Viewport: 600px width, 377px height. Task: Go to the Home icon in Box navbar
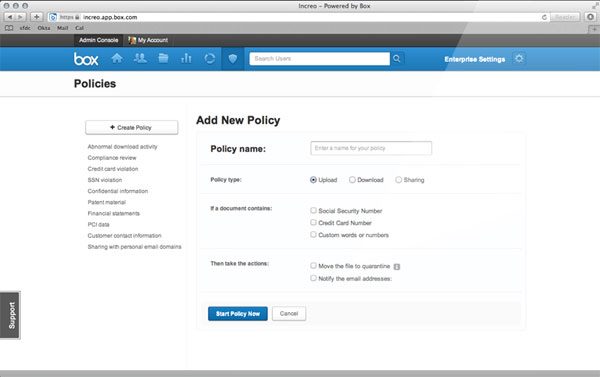click(117, 58)
